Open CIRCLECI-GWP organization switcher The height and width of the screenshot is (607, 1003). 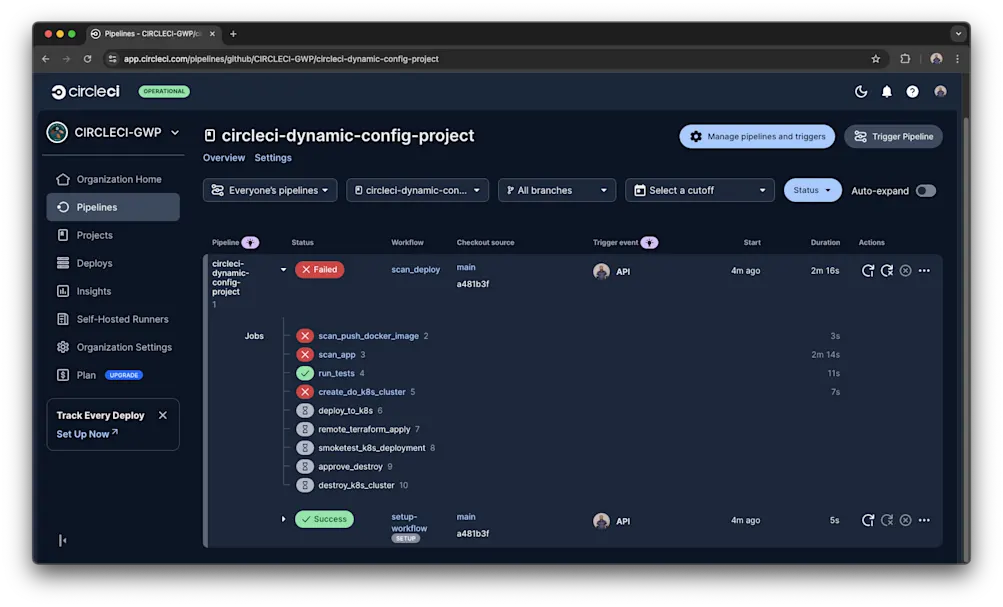(x=113, y=132)
